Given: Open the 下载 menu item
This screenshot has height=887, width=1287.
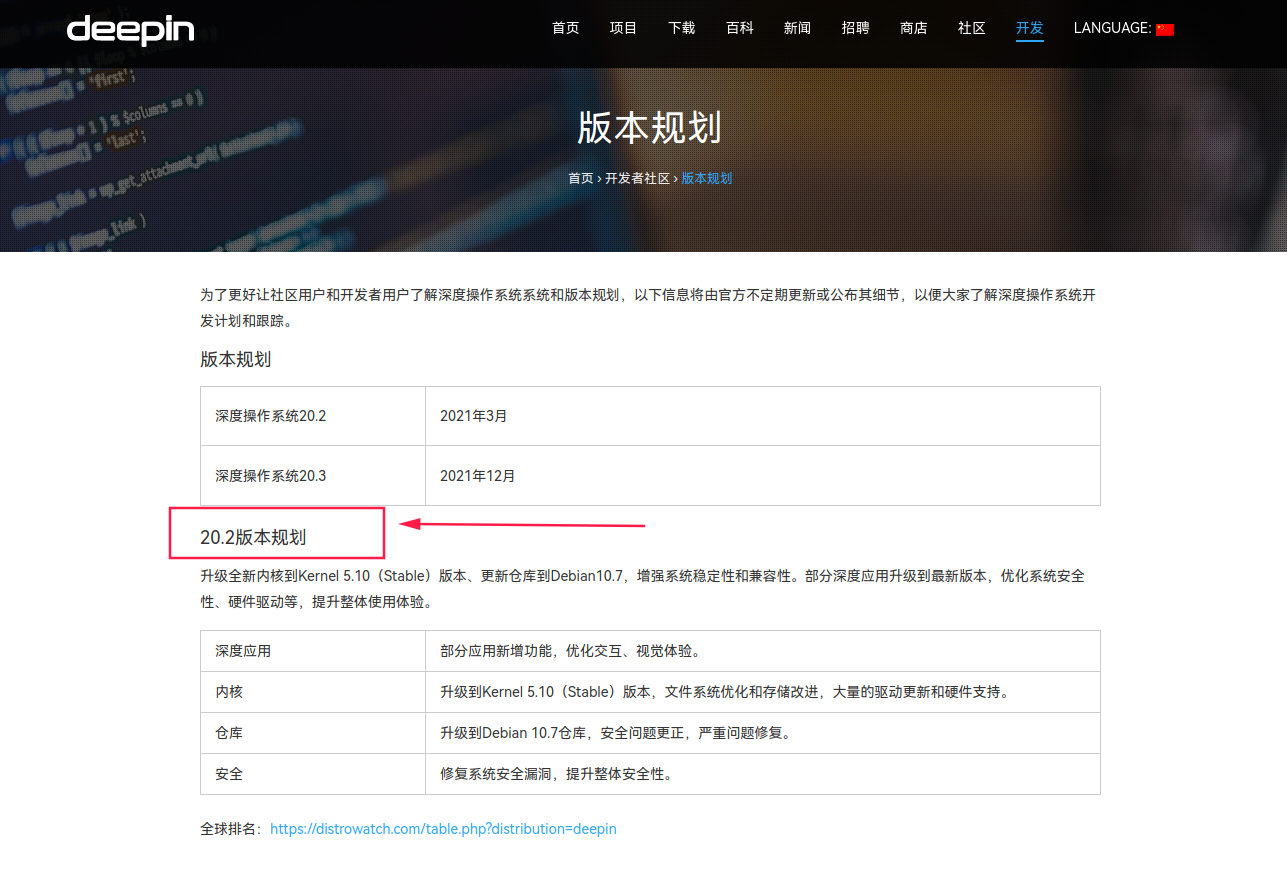Looking at the screenshot, I should pos(682,28).
